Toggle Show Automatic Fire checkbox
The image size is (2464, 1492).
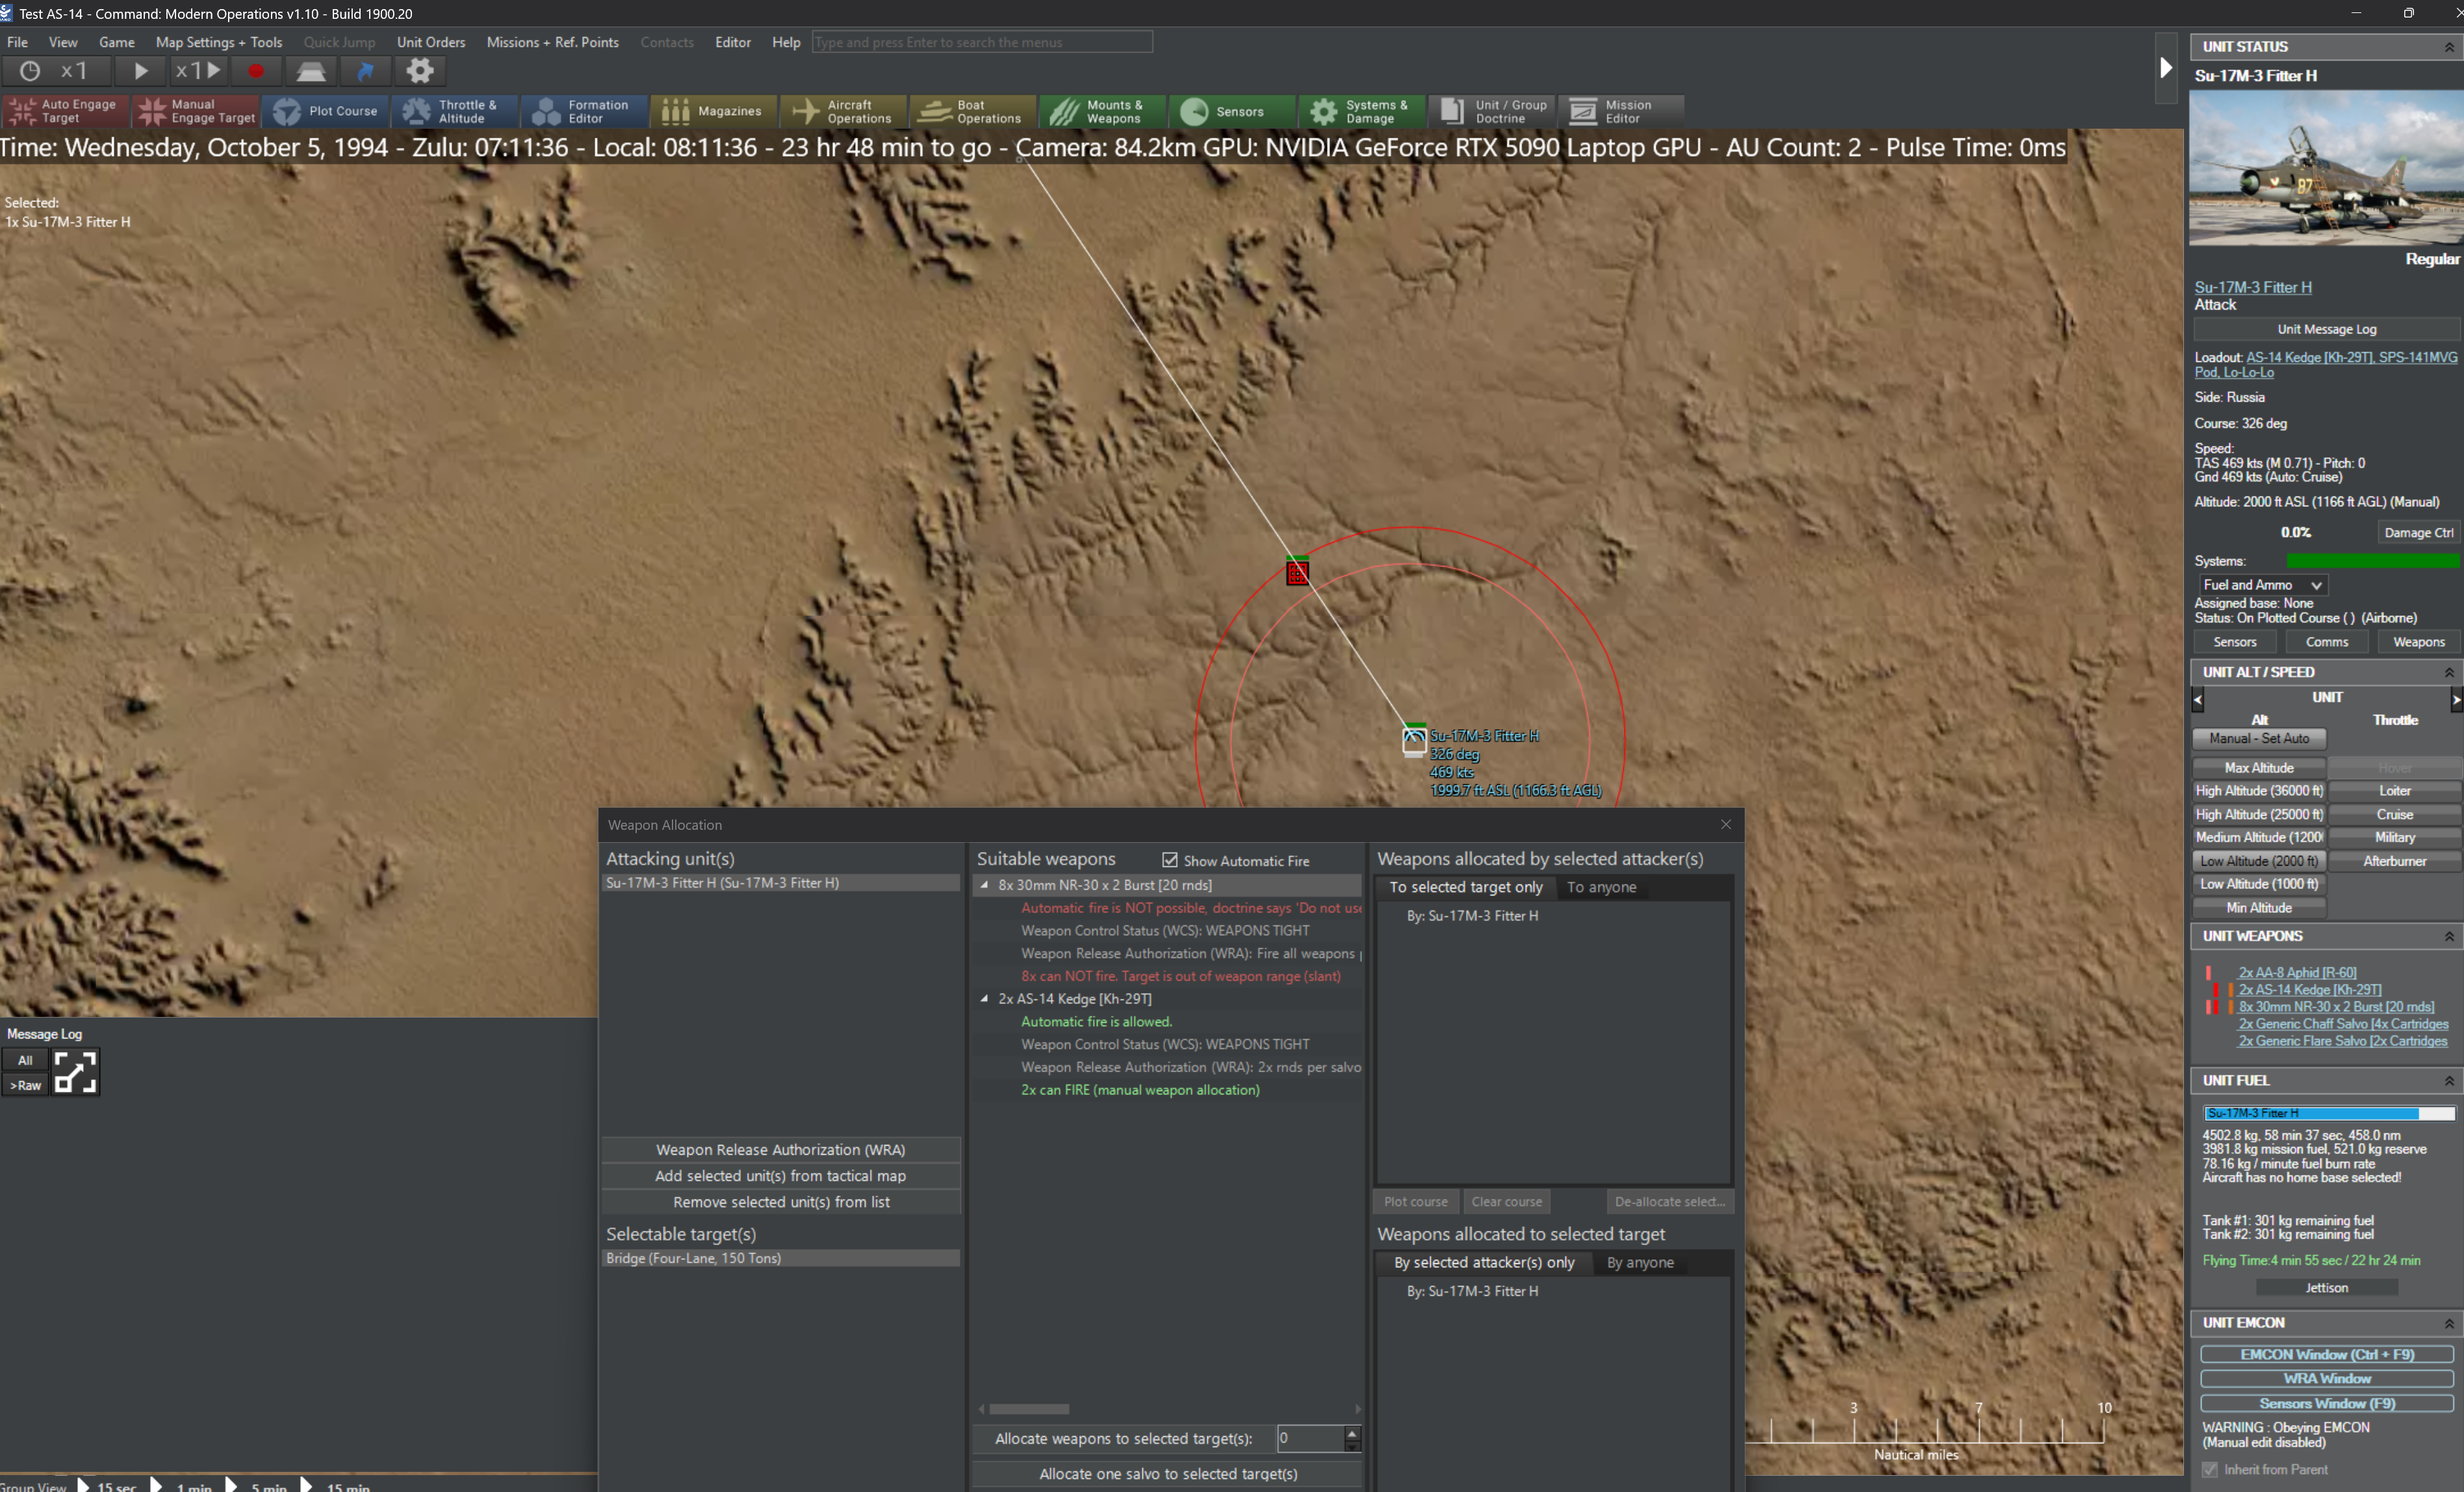pos(1169,860)
